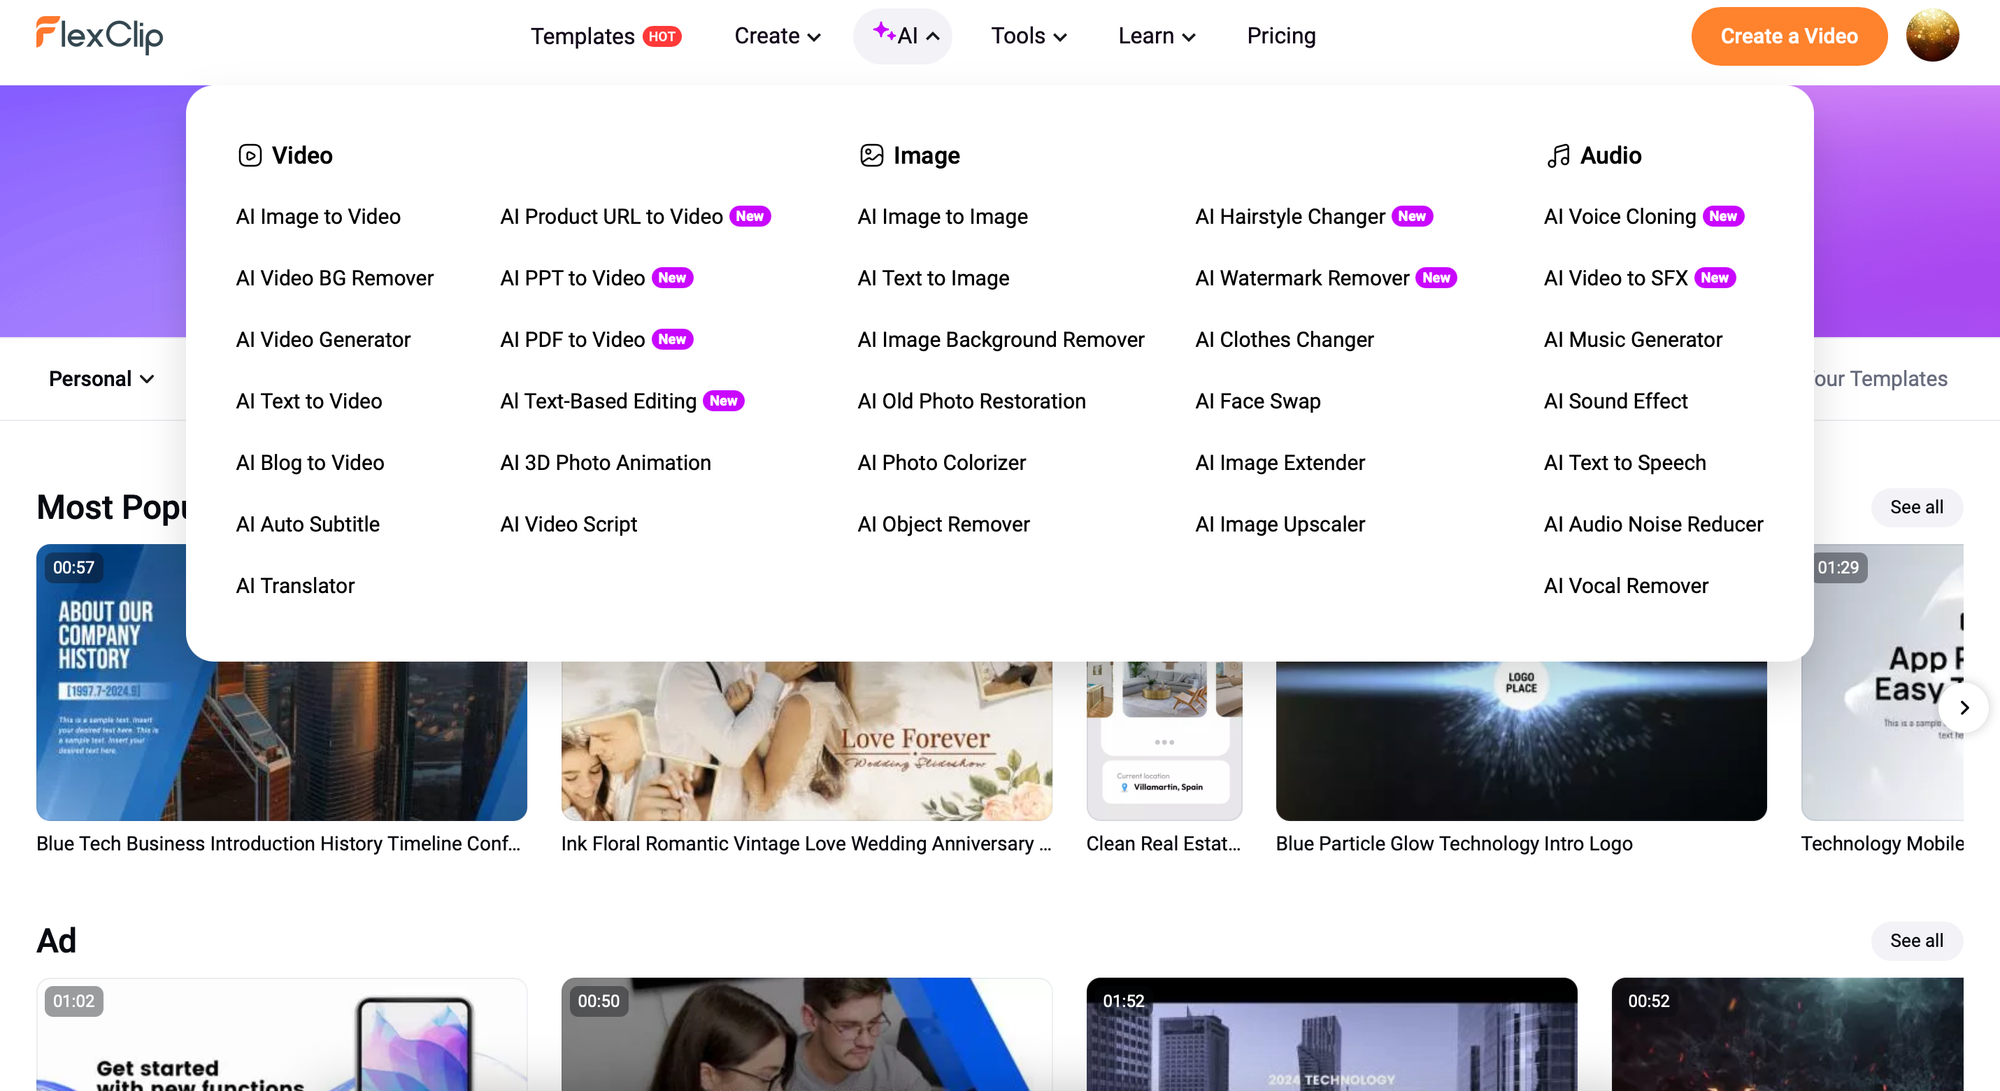Collapse the AI dropdown menu
Image resolution: width=2000 pixels, height=1091 pixels.
click(903, 36)
